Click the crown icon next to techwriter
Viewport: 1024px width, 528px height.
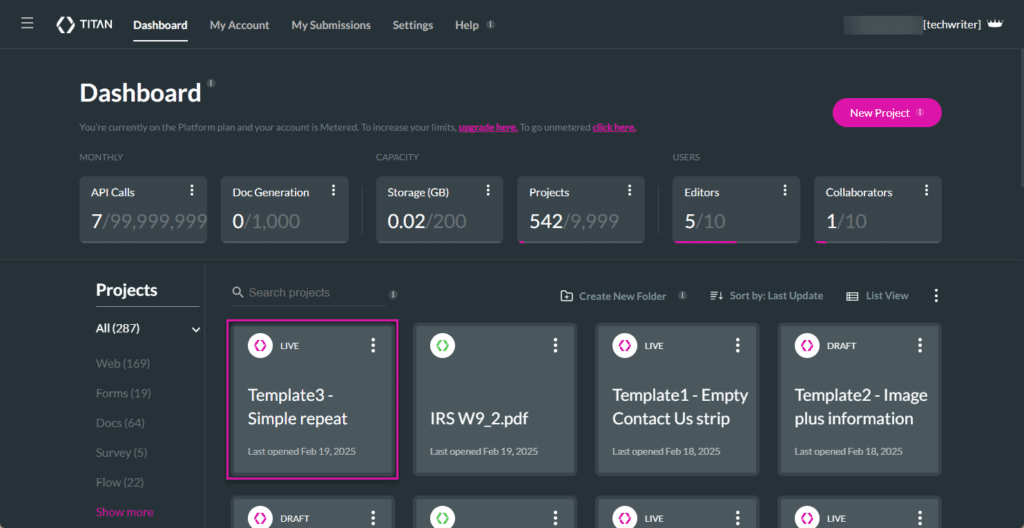click(994, 24)
